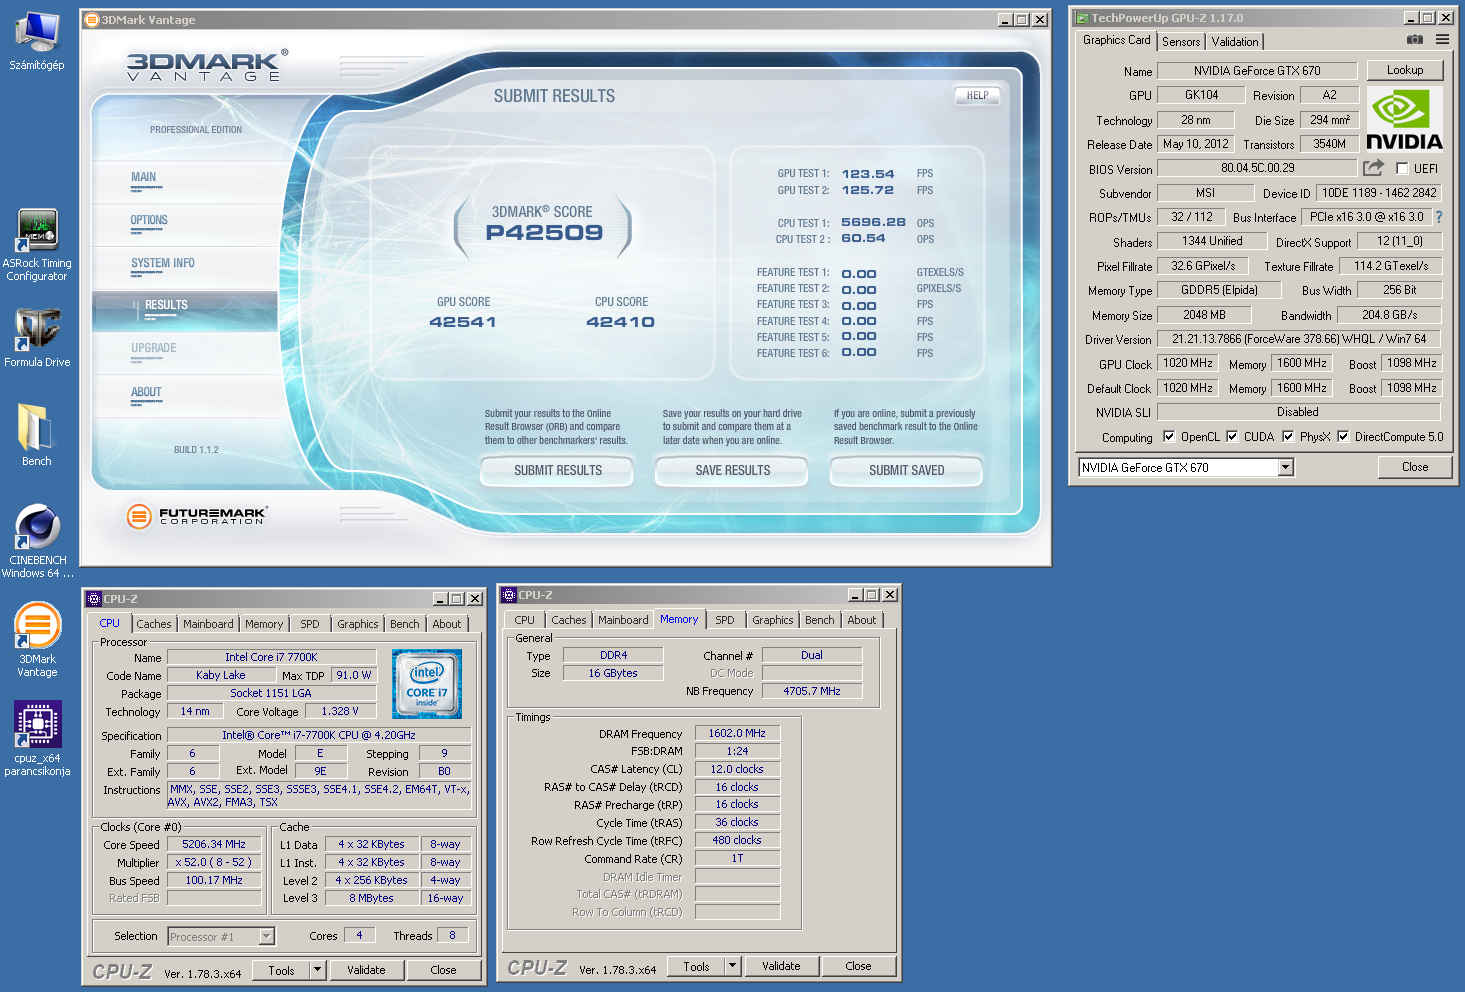Open the Formula Drive desktop icon
This screenshot has height=992, width=1465.
coord(37,329)
